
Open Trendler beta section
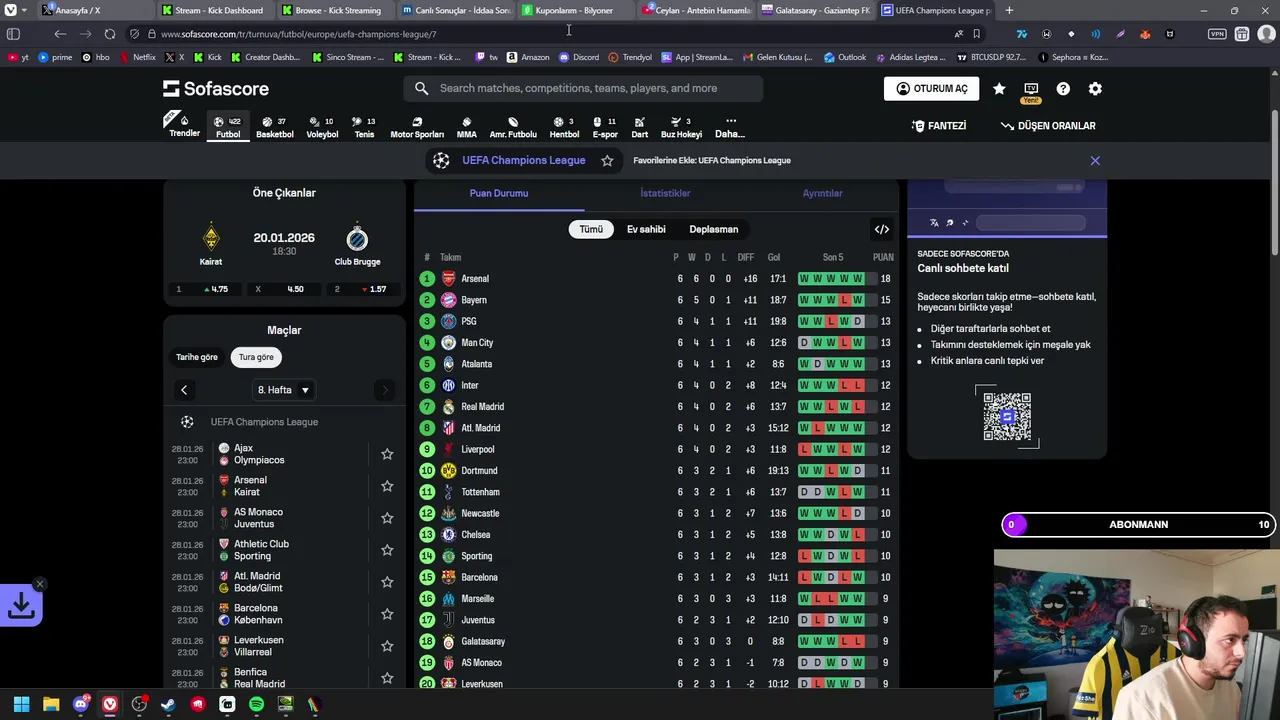click(x=184, y=125)
